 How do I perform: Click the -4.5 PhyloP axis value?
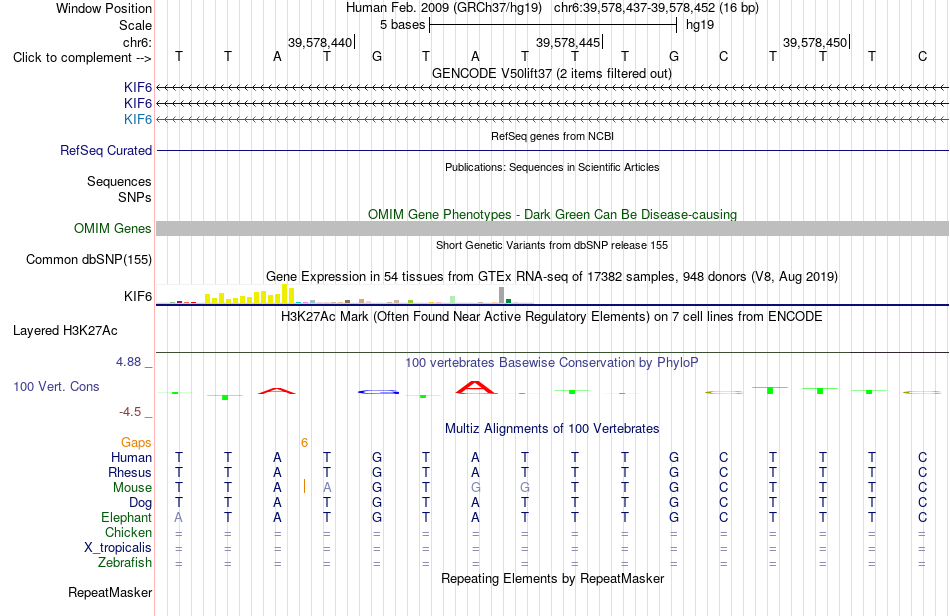point(130,412)
